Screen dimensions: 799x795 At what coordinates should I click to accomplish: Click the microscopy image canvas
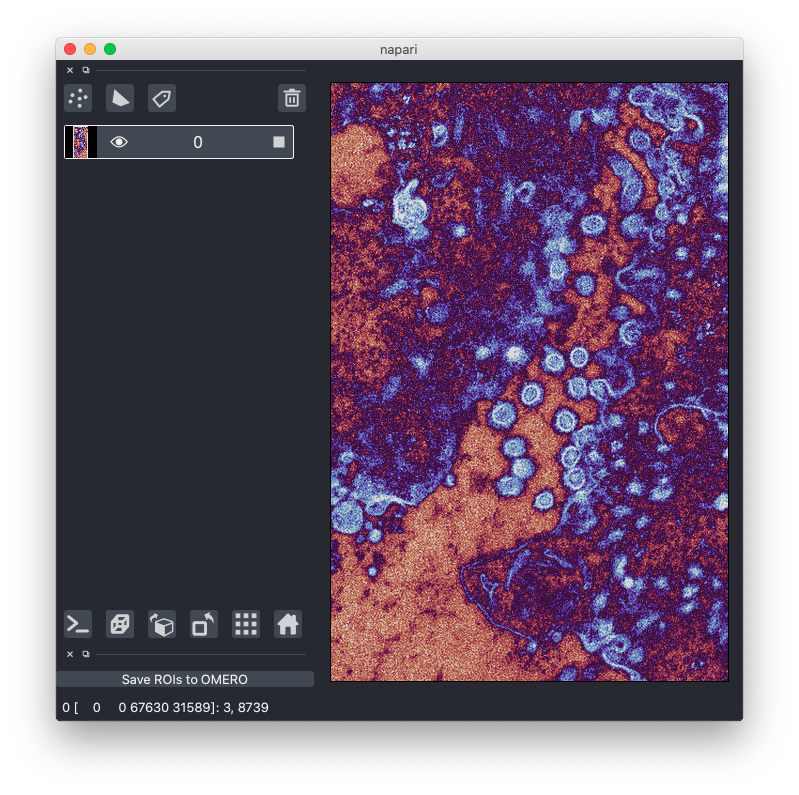[x=529, y=382]
